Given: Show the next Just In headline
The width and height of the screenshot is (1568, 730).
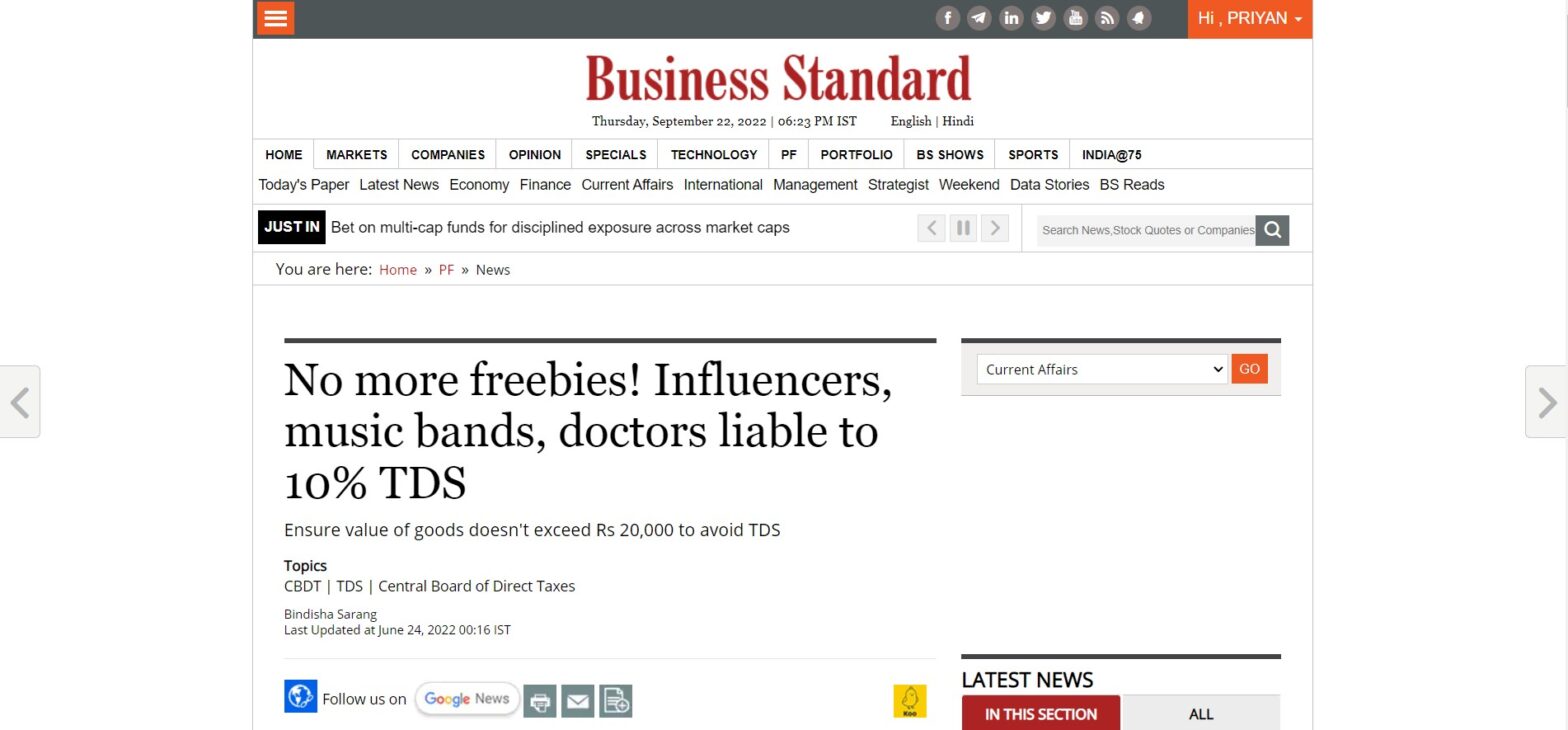Looking at the screenshot, I should (995, 228).
